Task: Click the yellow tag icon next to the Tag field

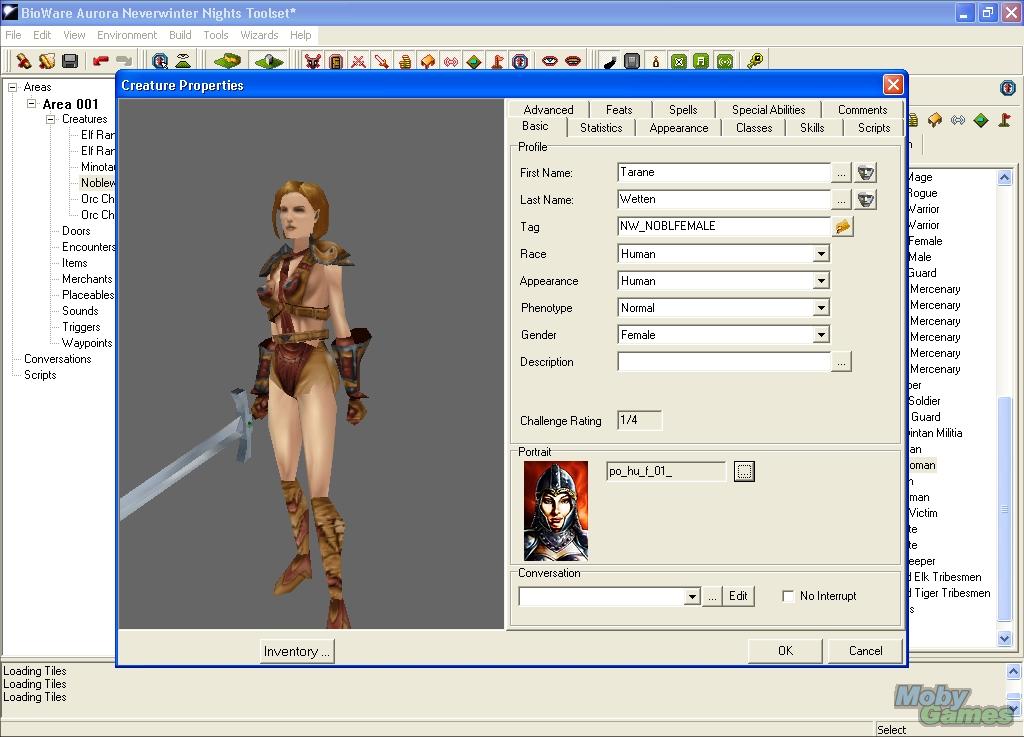Action: click(x=843, y=227)
